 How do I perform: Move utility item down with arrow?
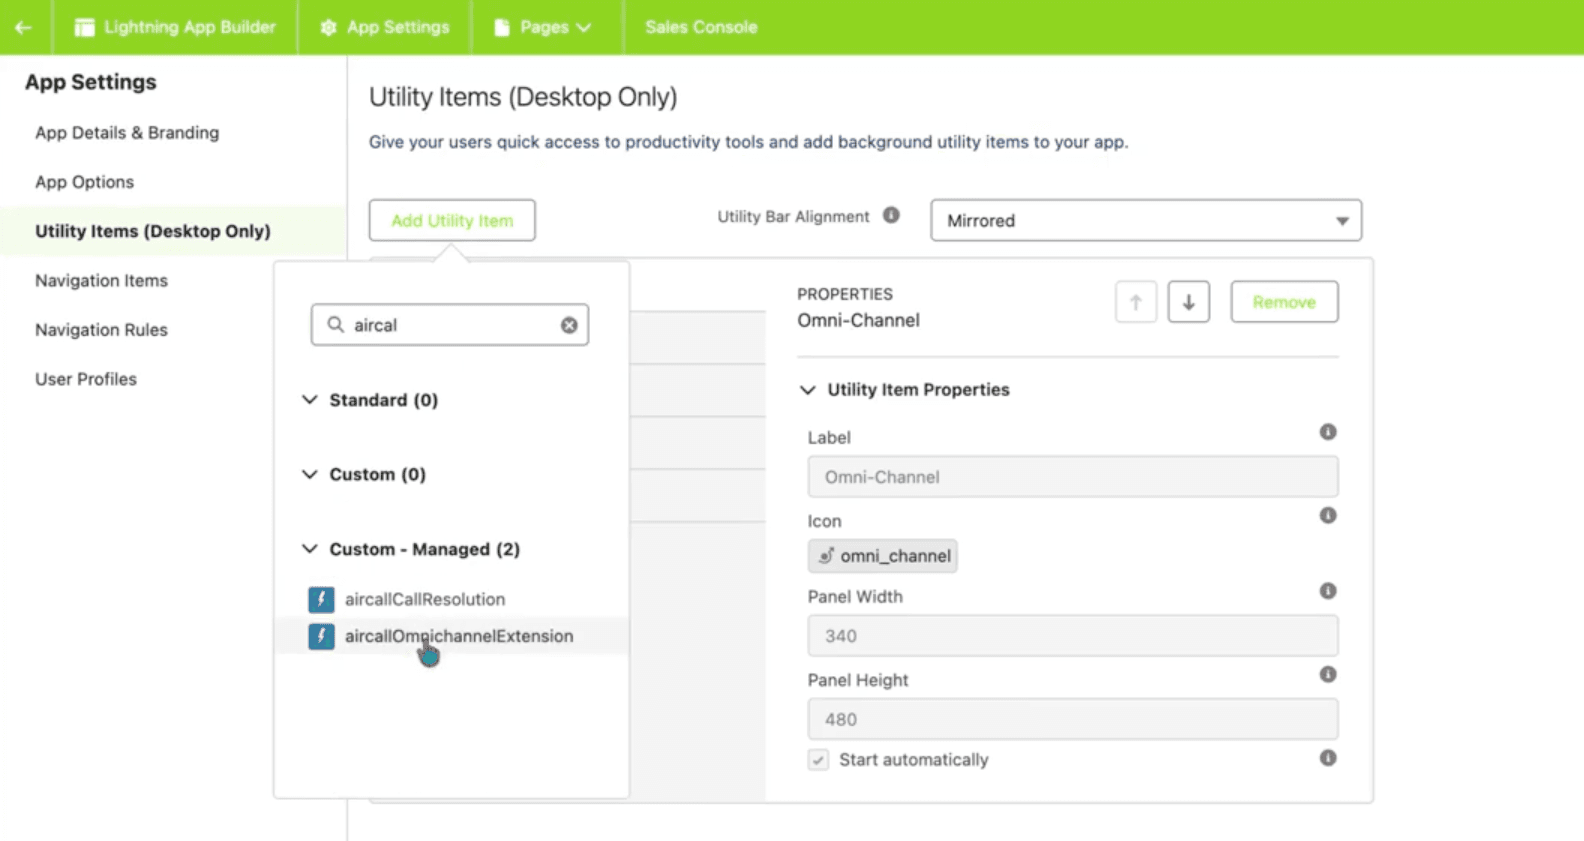pos(1189,302)
